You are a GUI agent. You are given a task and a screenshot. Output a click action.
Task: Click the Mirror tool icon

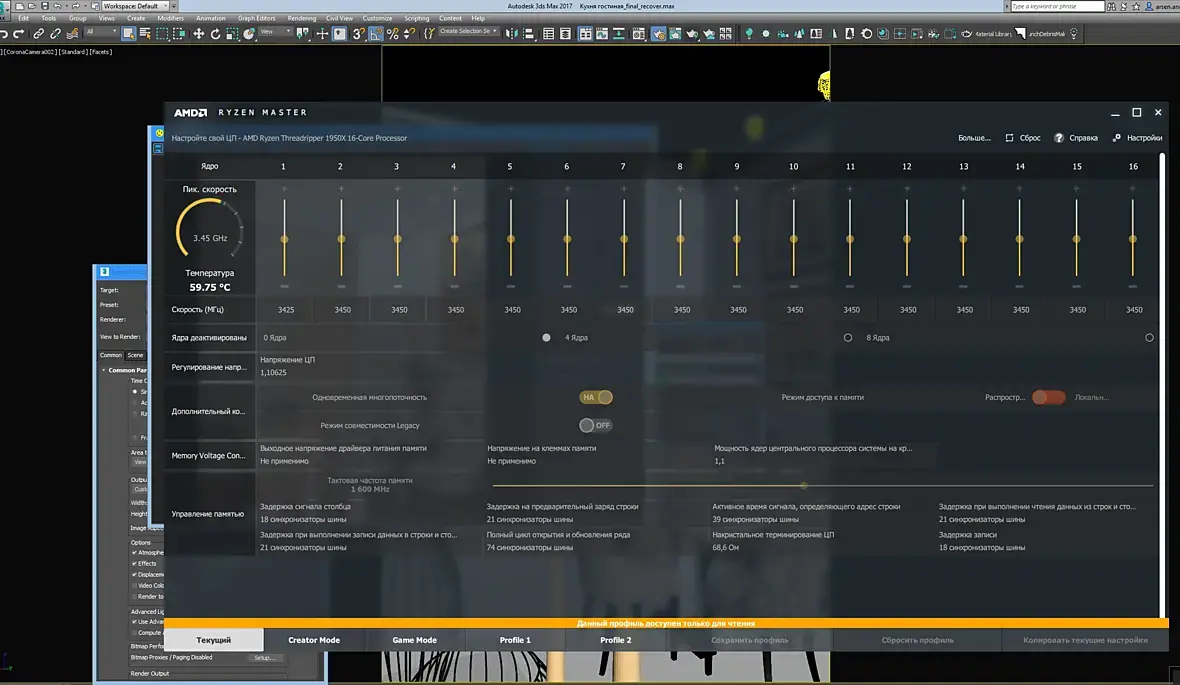[x=511, y=34]
